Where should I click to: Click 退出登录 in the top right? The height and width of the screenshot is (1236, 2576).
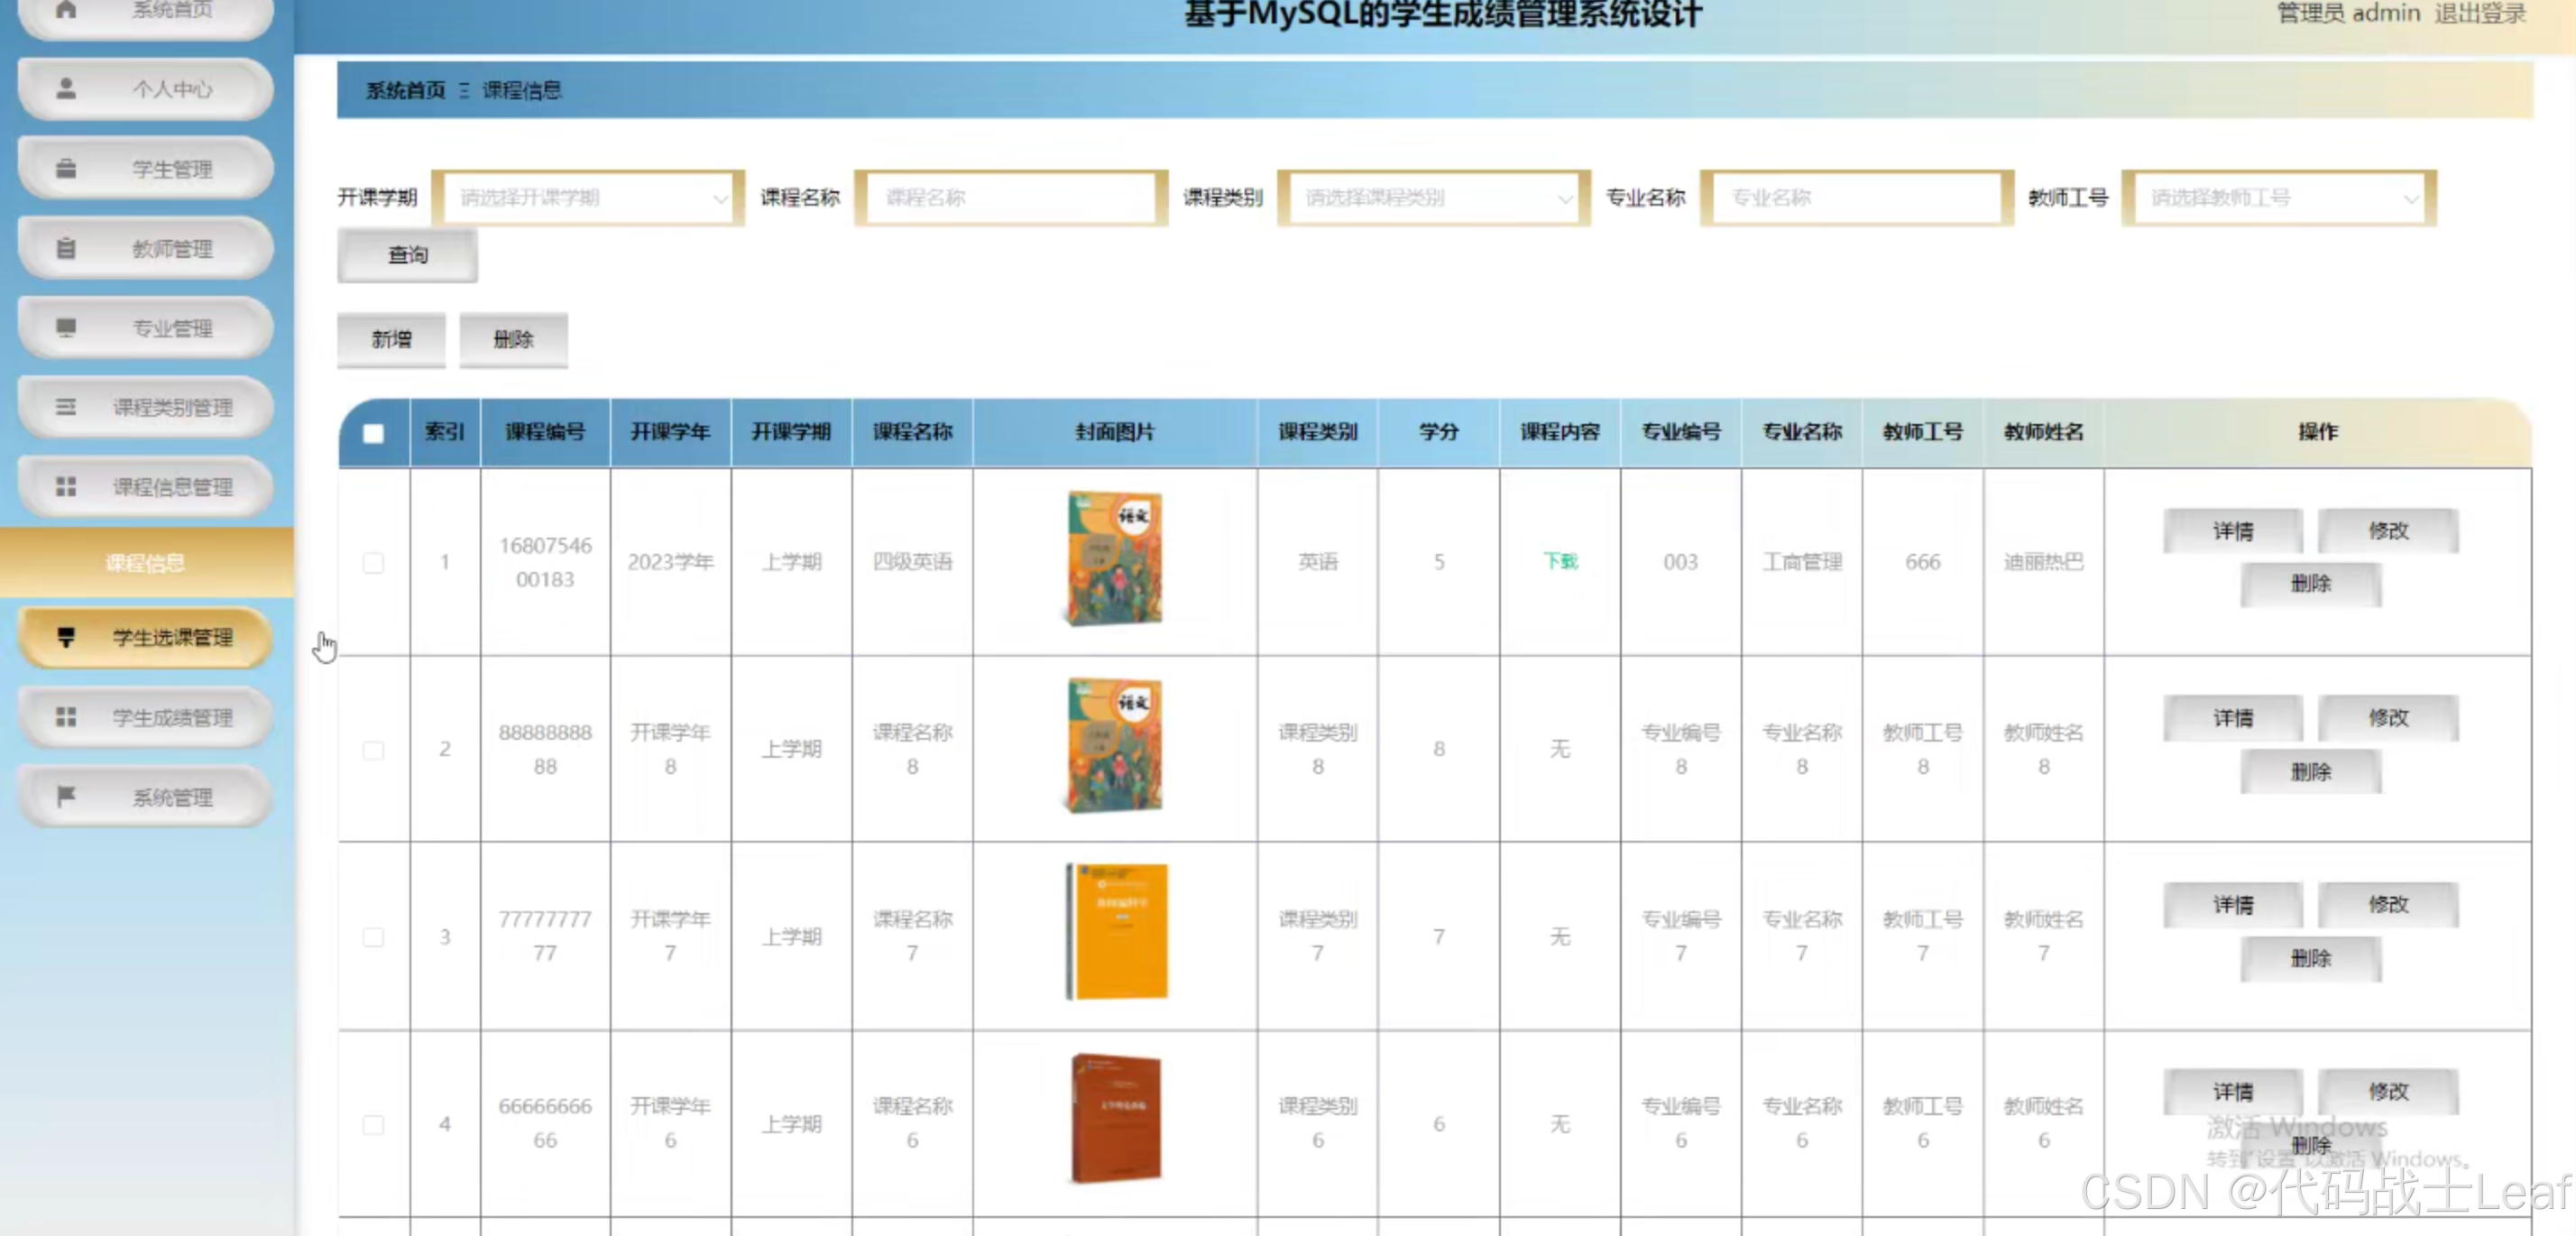(2479, 14)
